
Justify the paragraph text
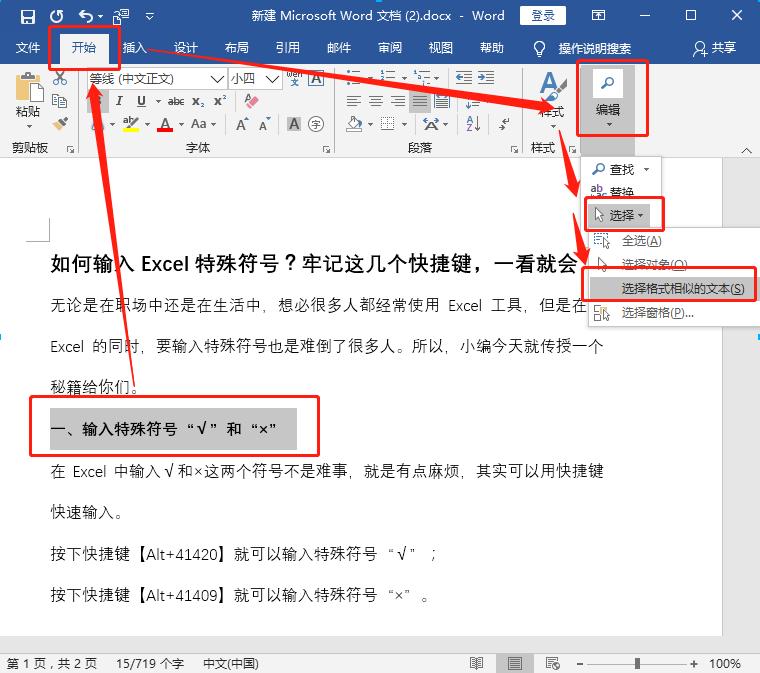click(420, 101)
